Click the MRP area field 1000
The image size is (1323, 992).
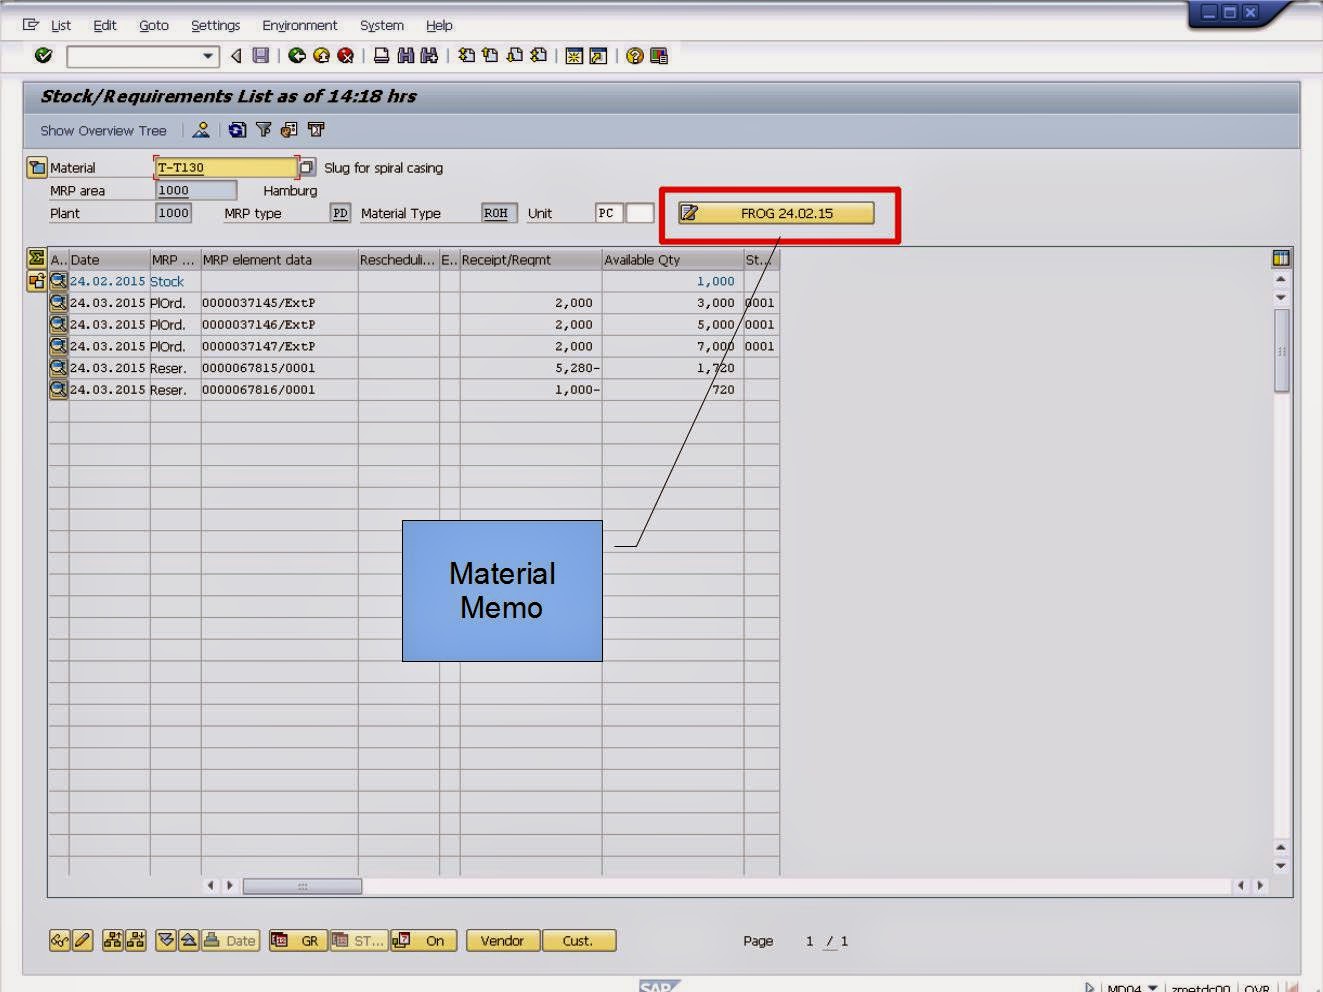point(196,190)
